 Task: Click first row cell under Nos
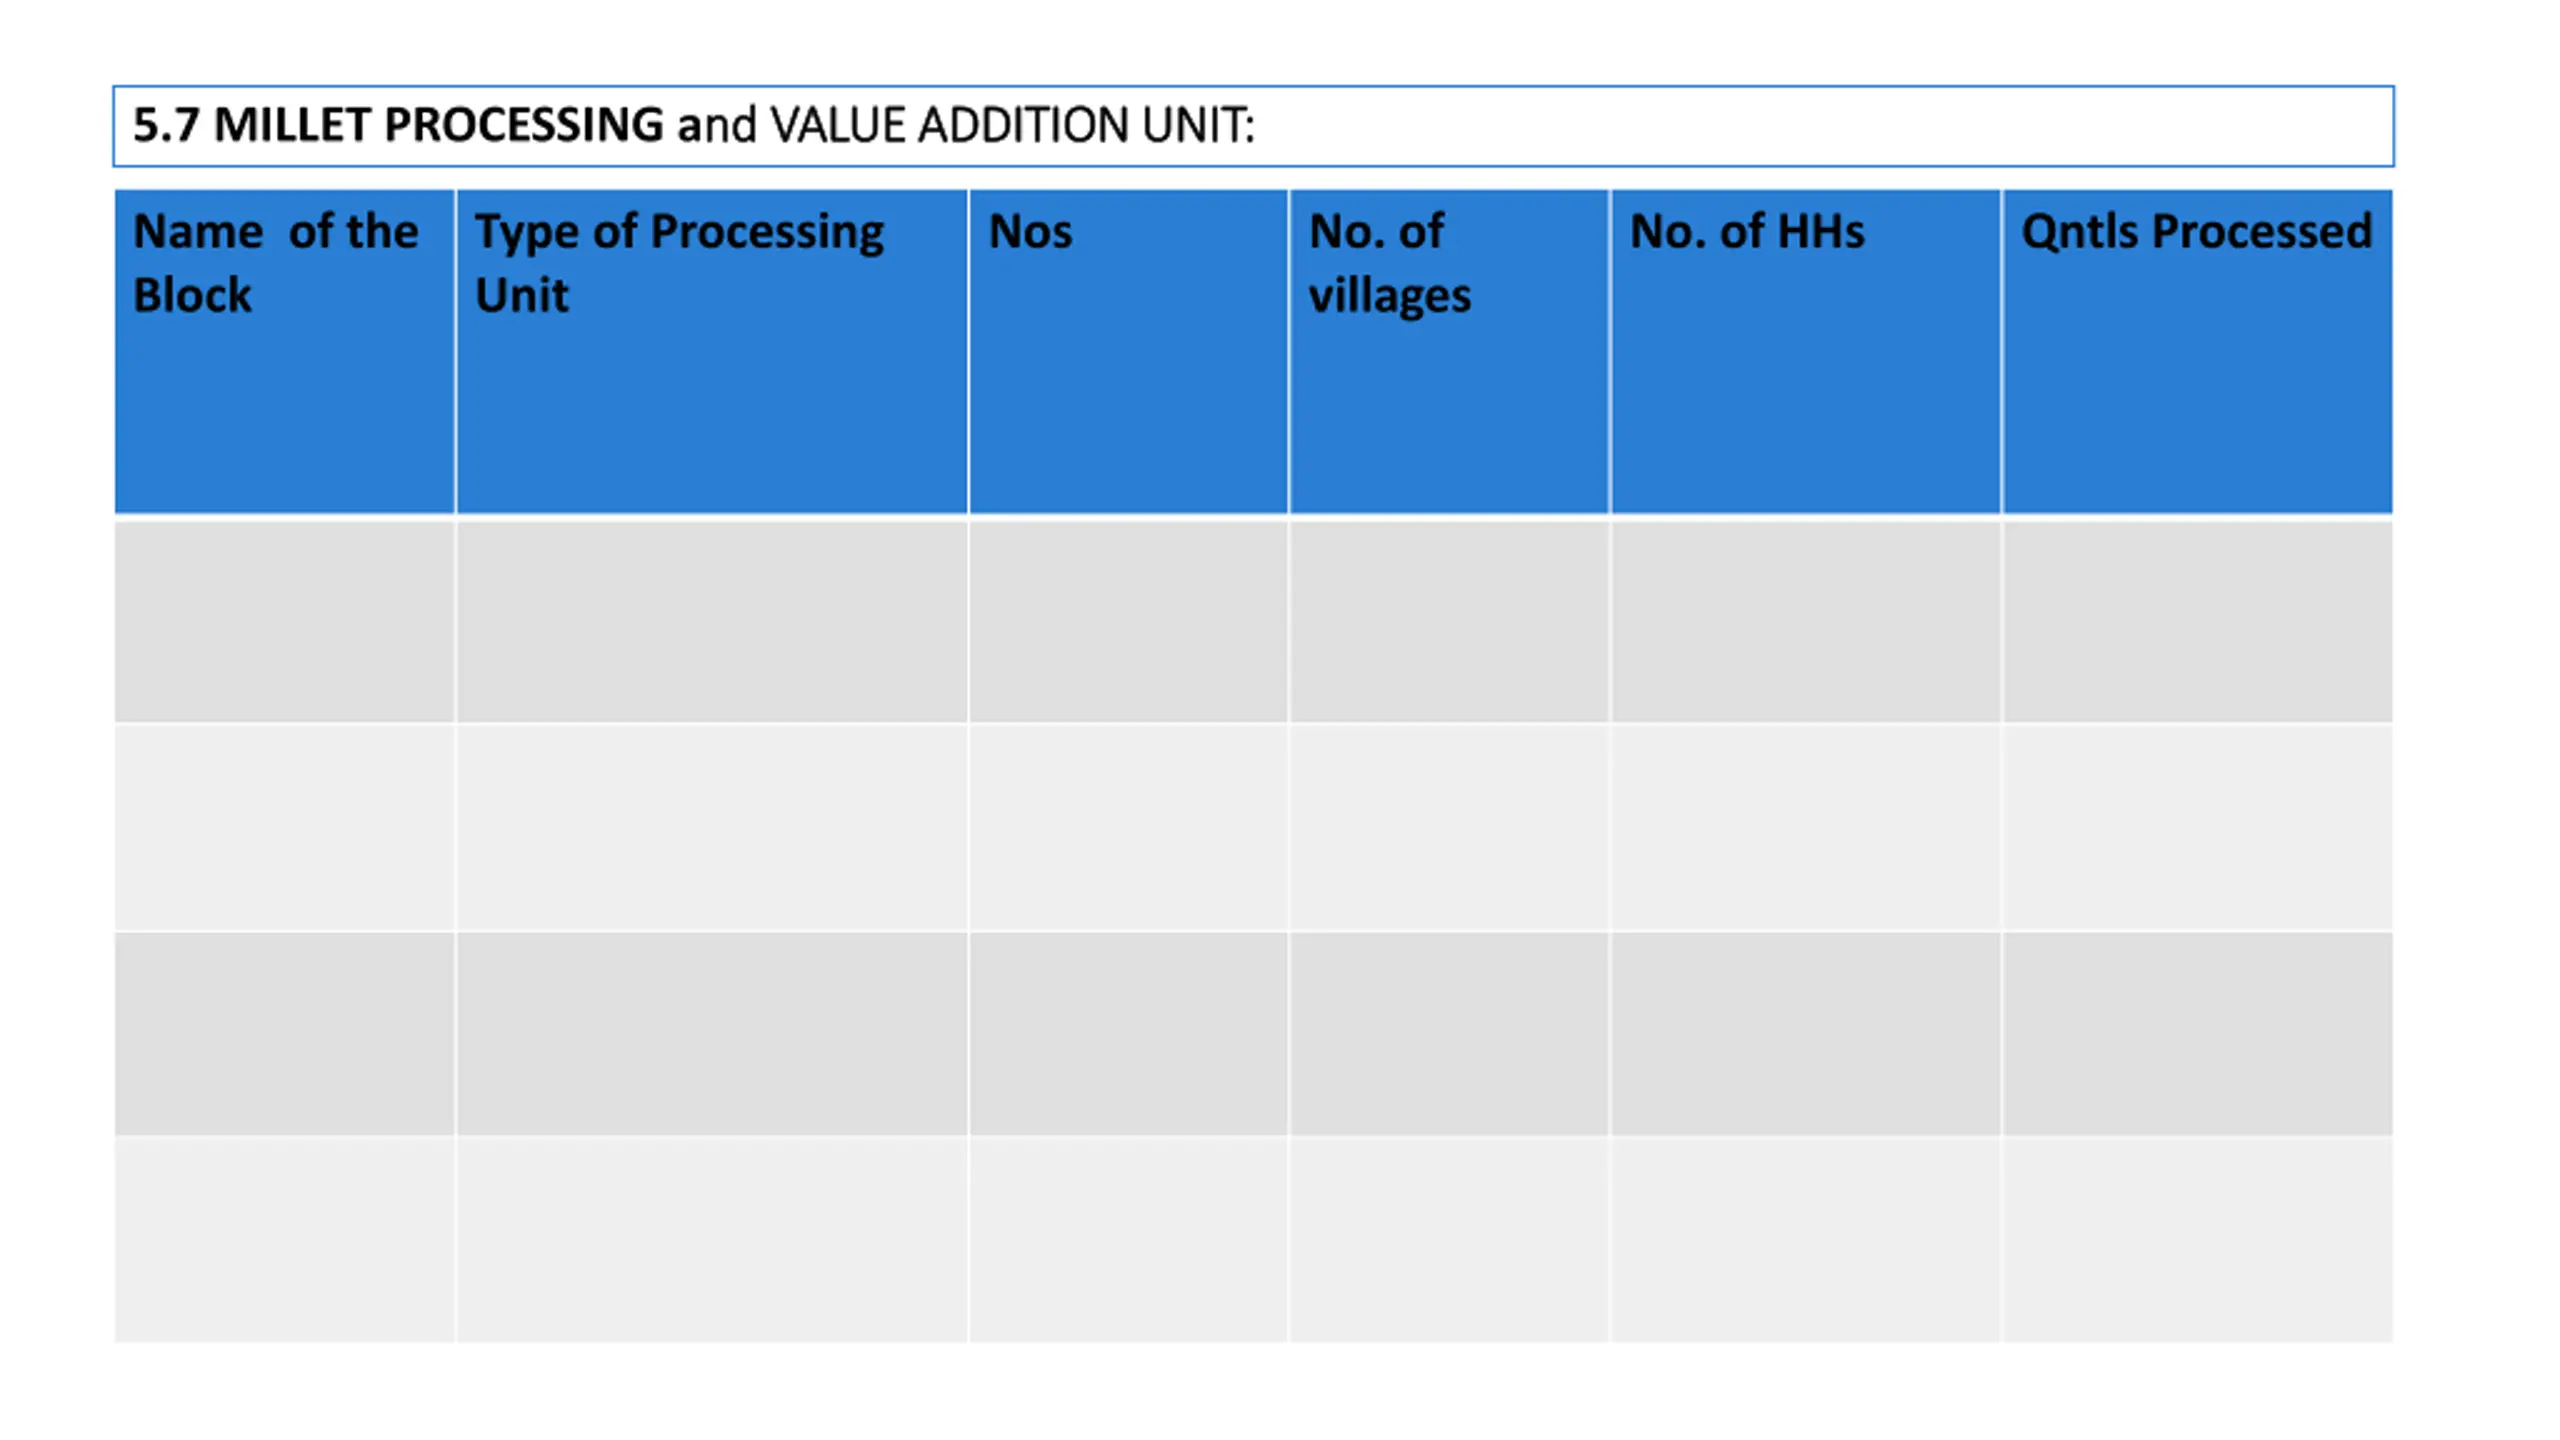(1128, 620)
